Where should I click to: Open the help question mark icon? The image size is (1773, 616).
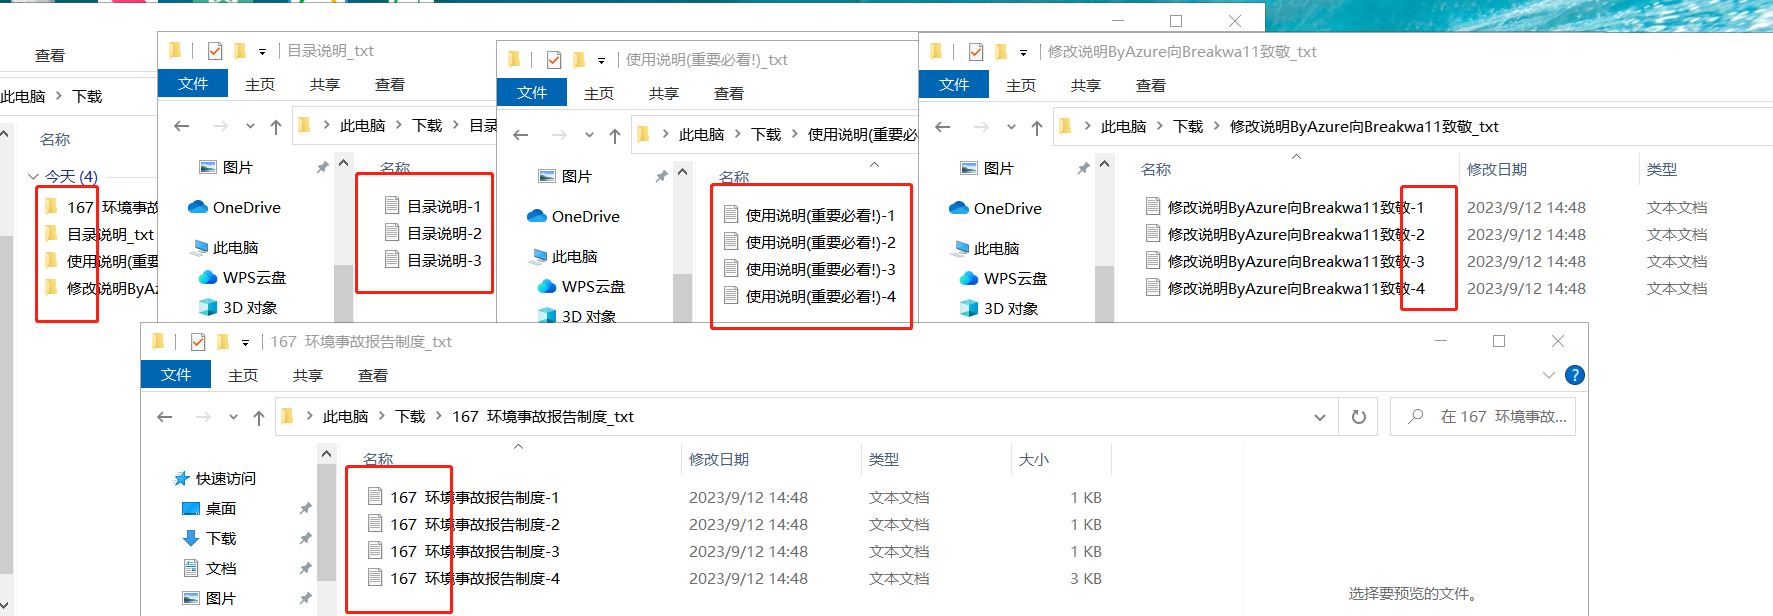point(1574,375)
